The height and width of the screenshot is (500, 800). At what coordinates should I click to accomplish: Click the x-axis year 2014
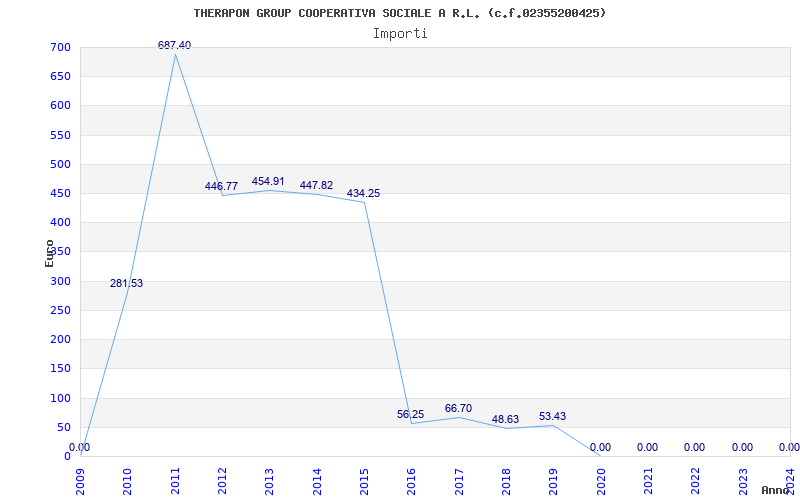[x=317, y=482]
